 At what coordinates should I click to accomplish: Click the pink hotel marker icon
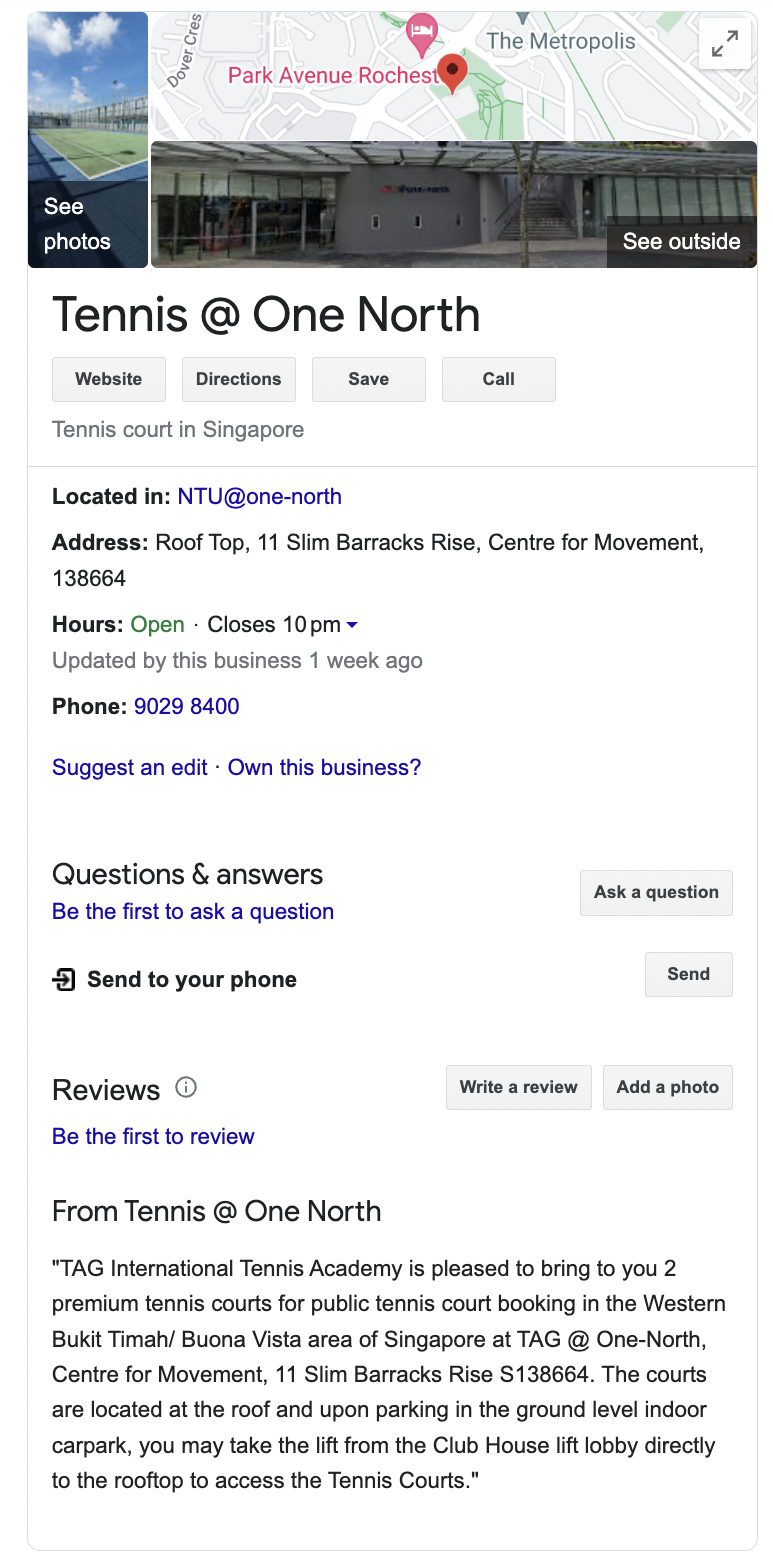[422, 32]
